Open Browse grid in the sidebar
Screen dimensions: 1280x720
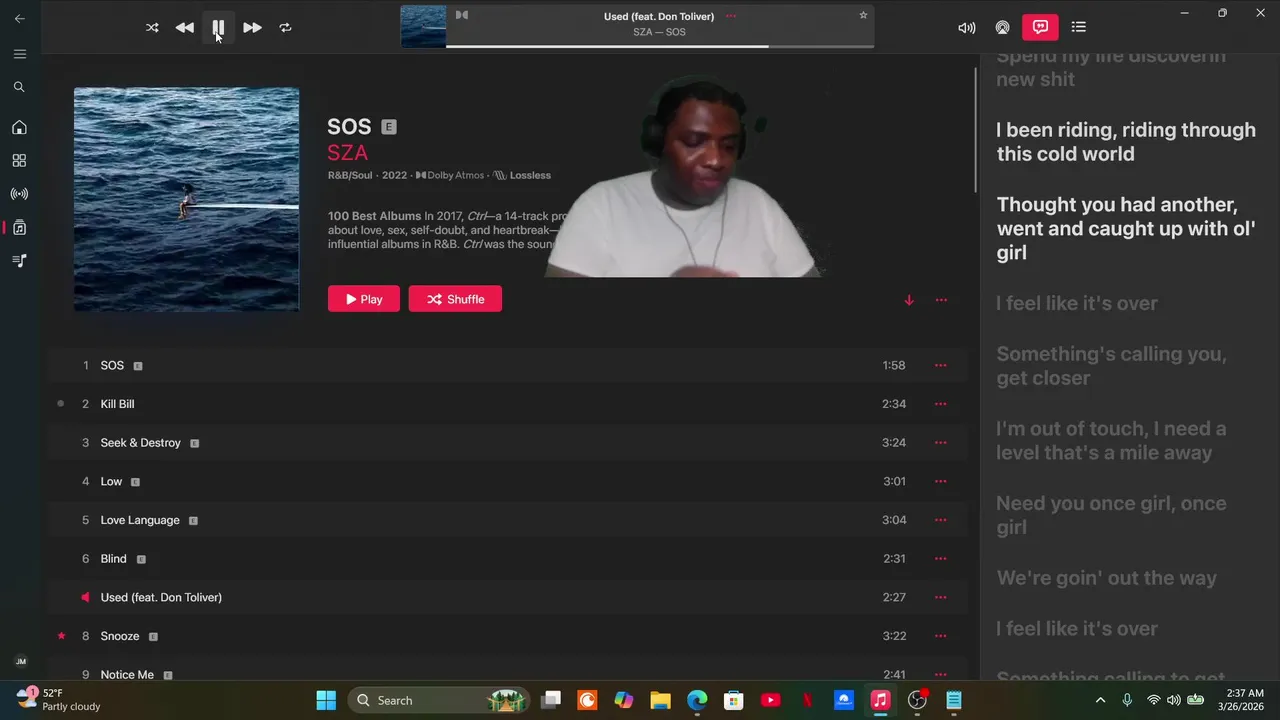click(x=19, y=161)
